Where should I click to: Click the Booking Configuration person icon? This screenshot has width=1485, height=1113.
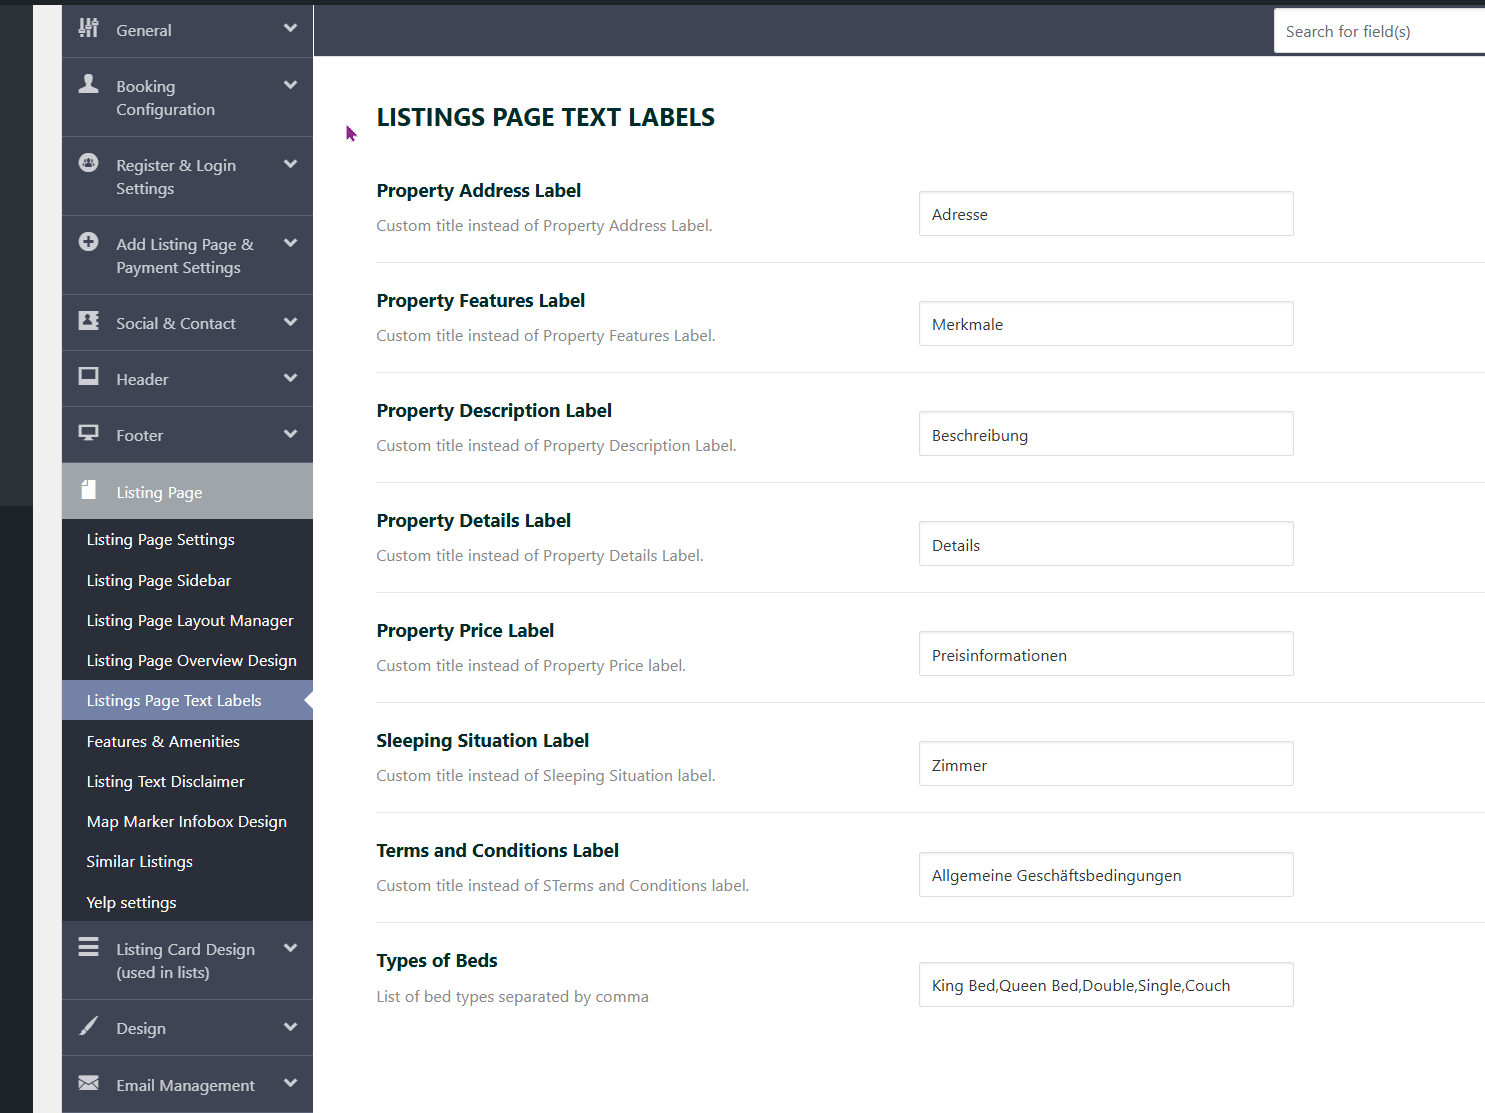coord(89,83)
